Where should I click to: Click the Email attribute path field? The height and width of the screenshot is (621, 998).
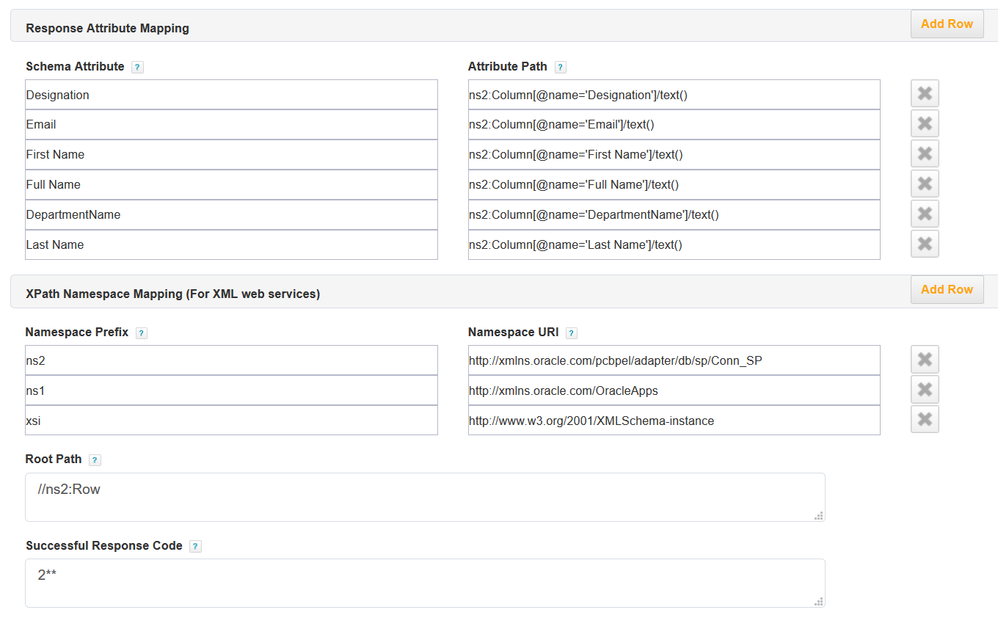[673, 125]
